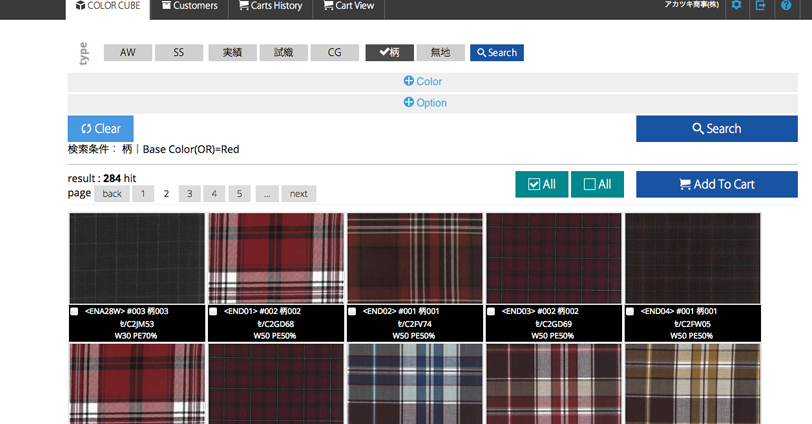812x424 pixels.
Task: Click the small Search button beside type filters
Action: click(x=497, y=52)
